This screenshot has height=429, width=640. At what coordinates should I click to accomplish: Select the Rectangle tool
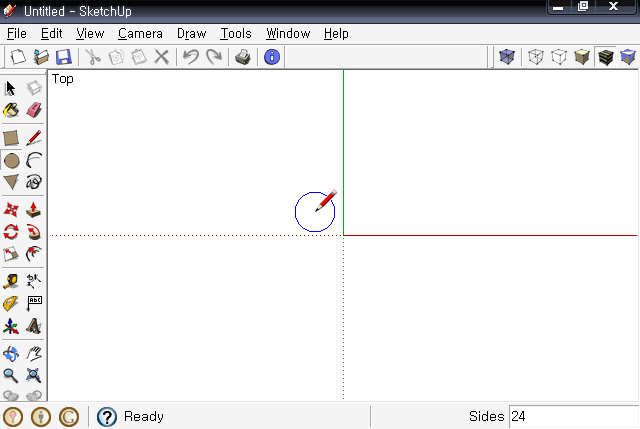tap(11, 138)
